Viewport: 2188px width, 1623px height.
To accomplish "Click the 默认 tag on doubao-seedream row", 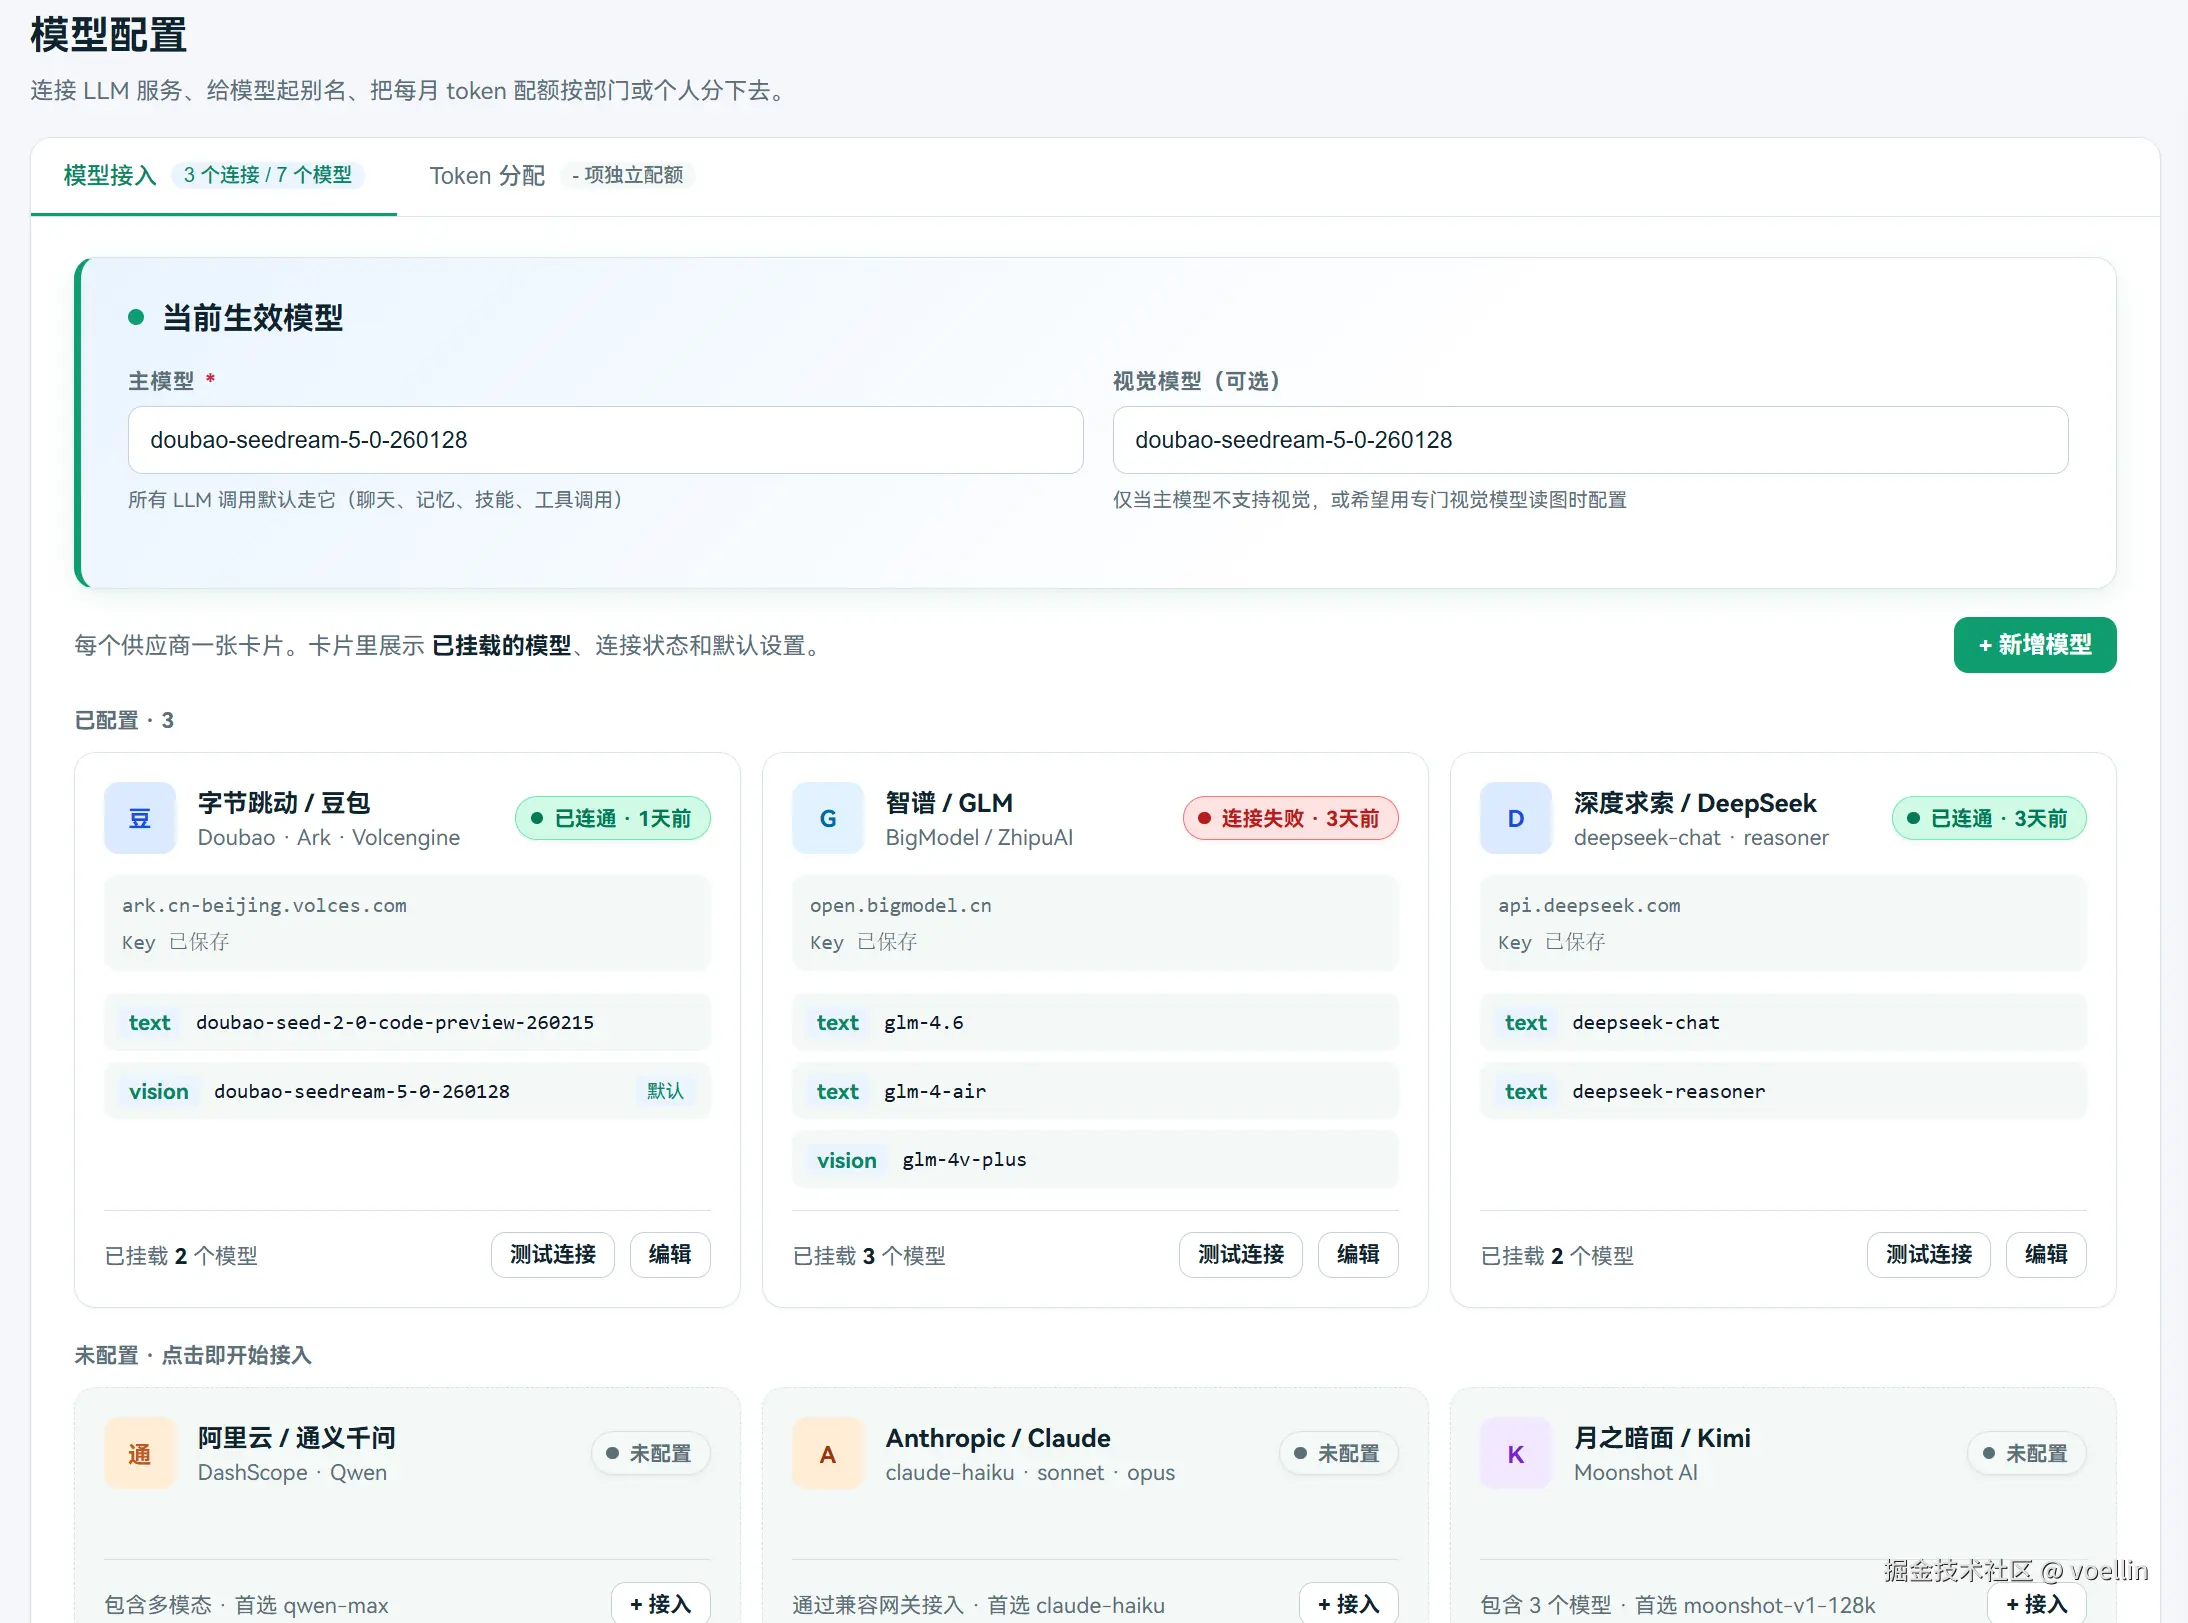I will coord(665,1091).
